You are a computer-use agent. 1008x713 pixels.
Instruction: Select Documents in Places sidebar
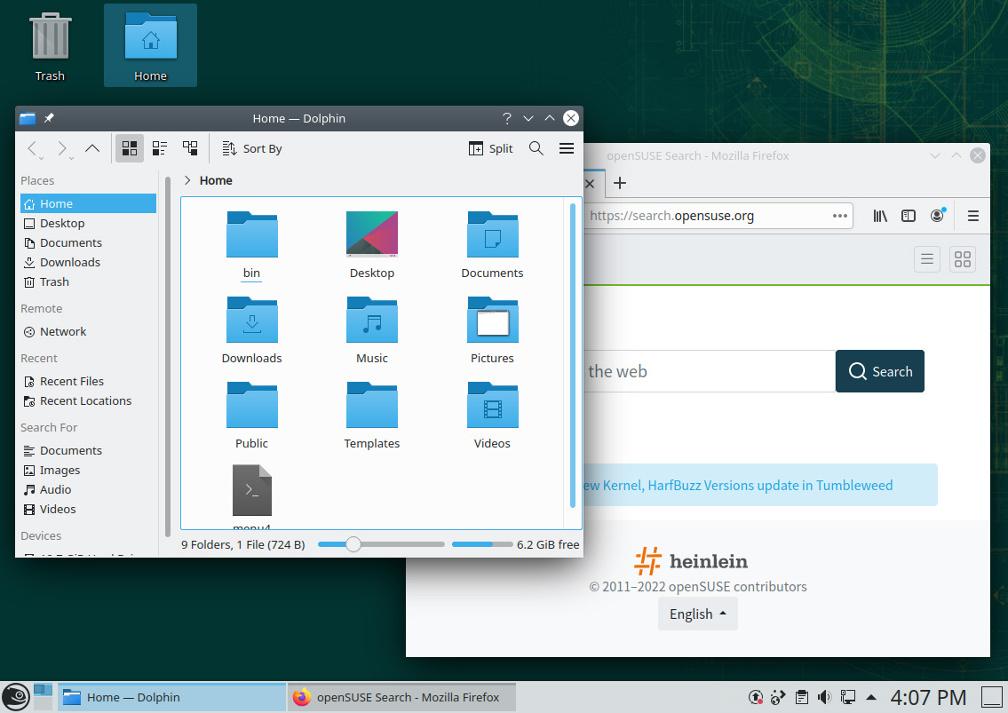[x=88, y=243]
